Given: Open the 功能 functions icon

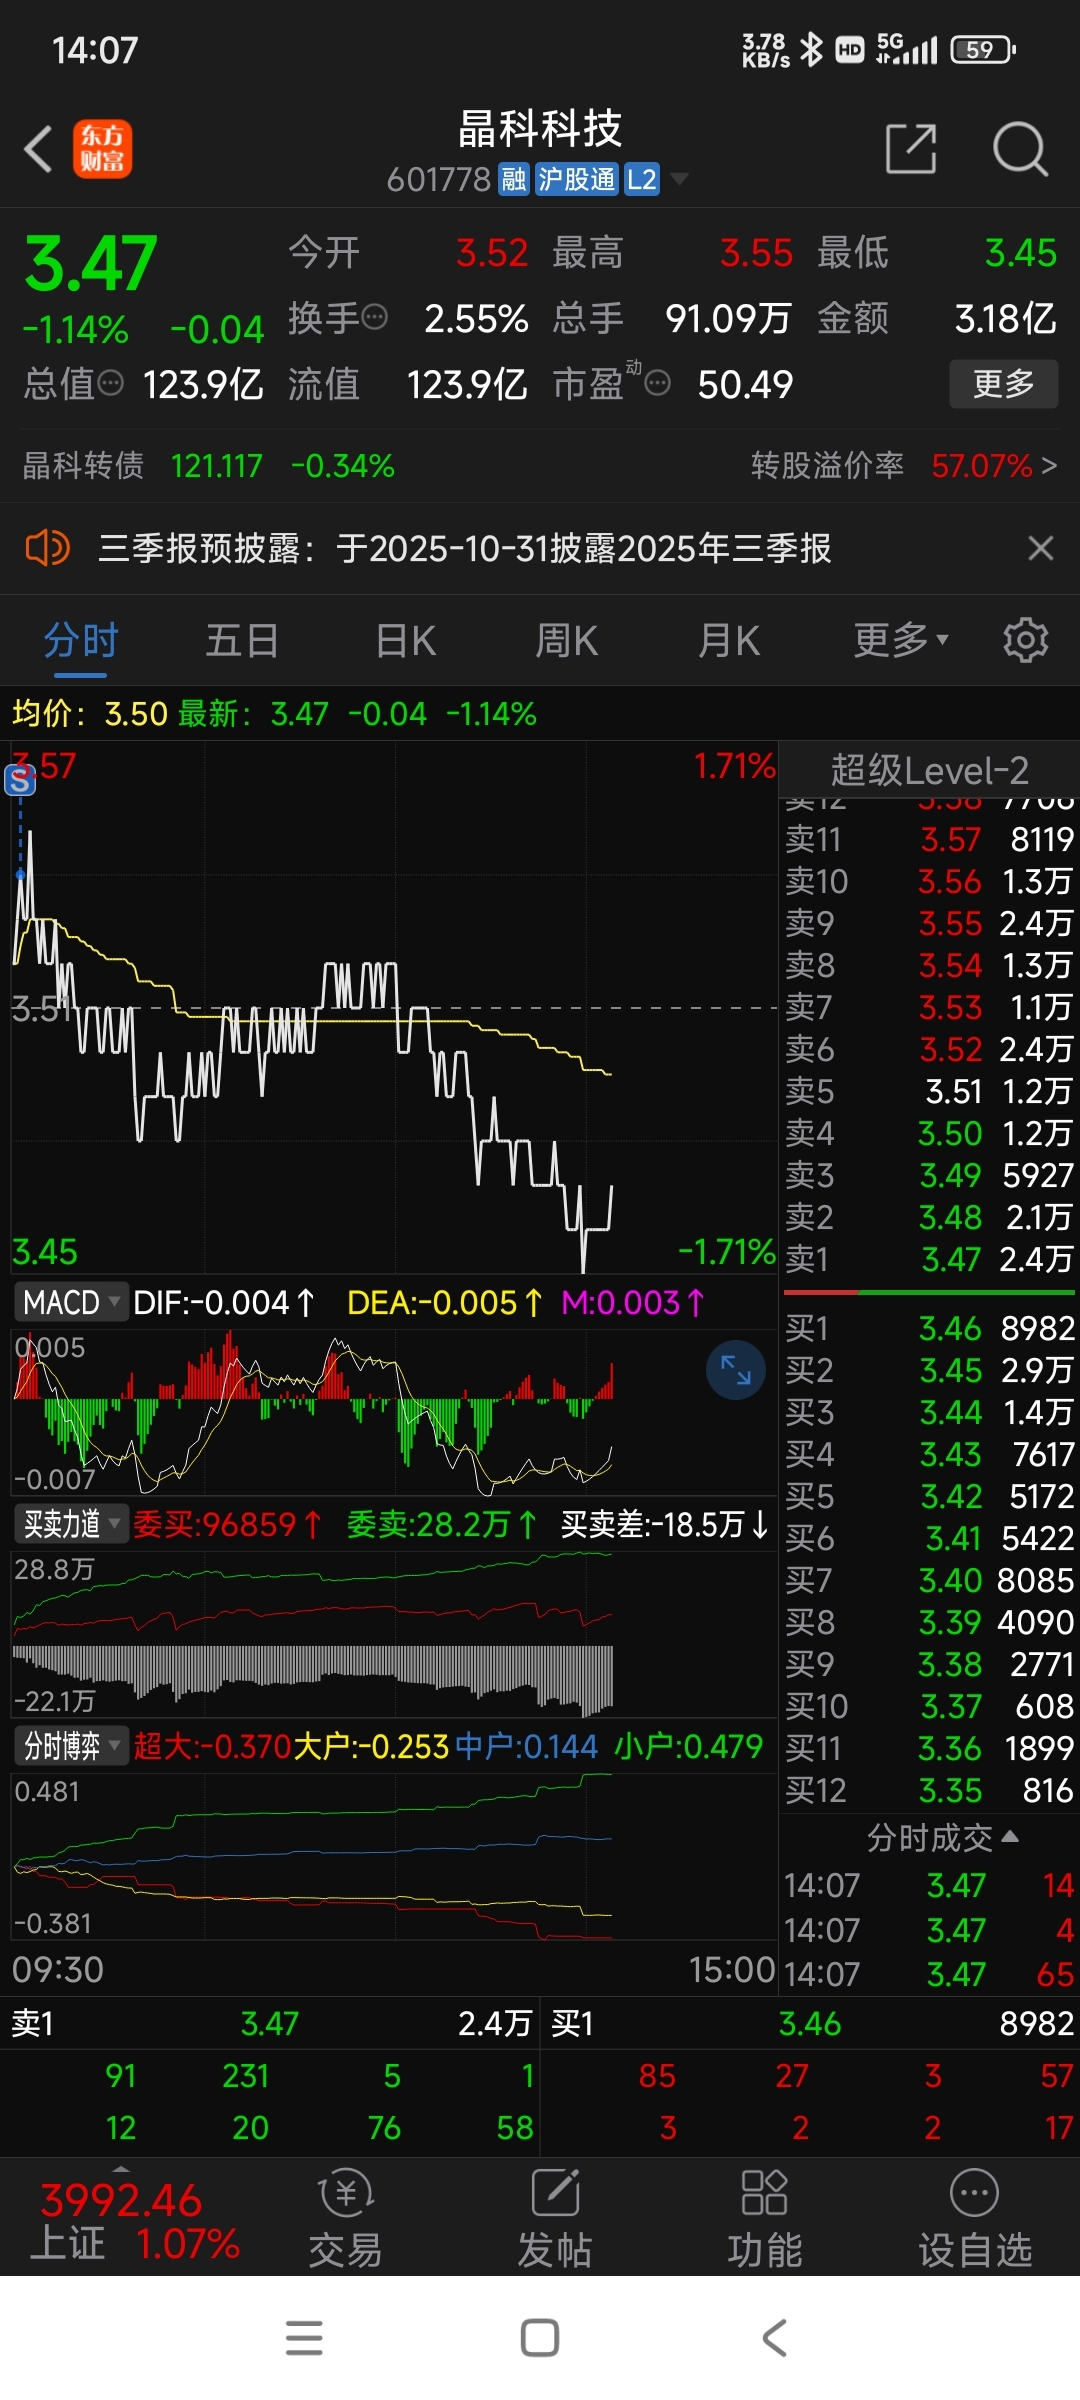Looking at the screenshot, I should point(765,2218).
